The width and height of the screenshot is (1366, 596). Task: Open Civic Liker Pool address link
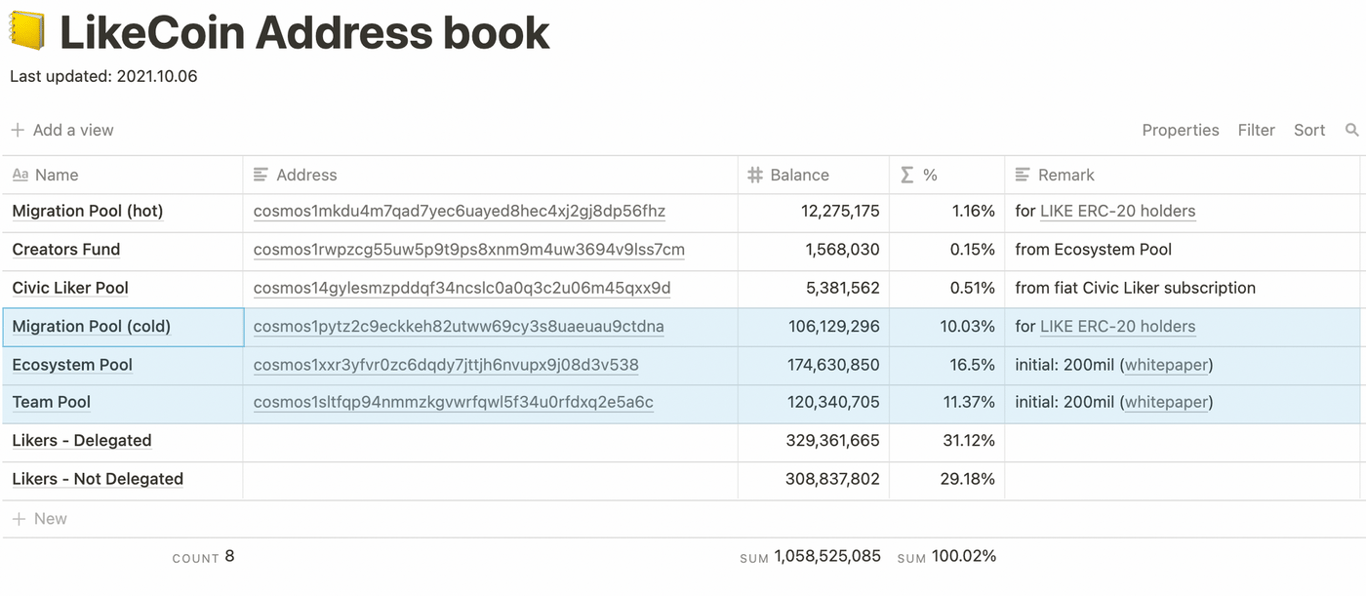click(x=462, y=288)
